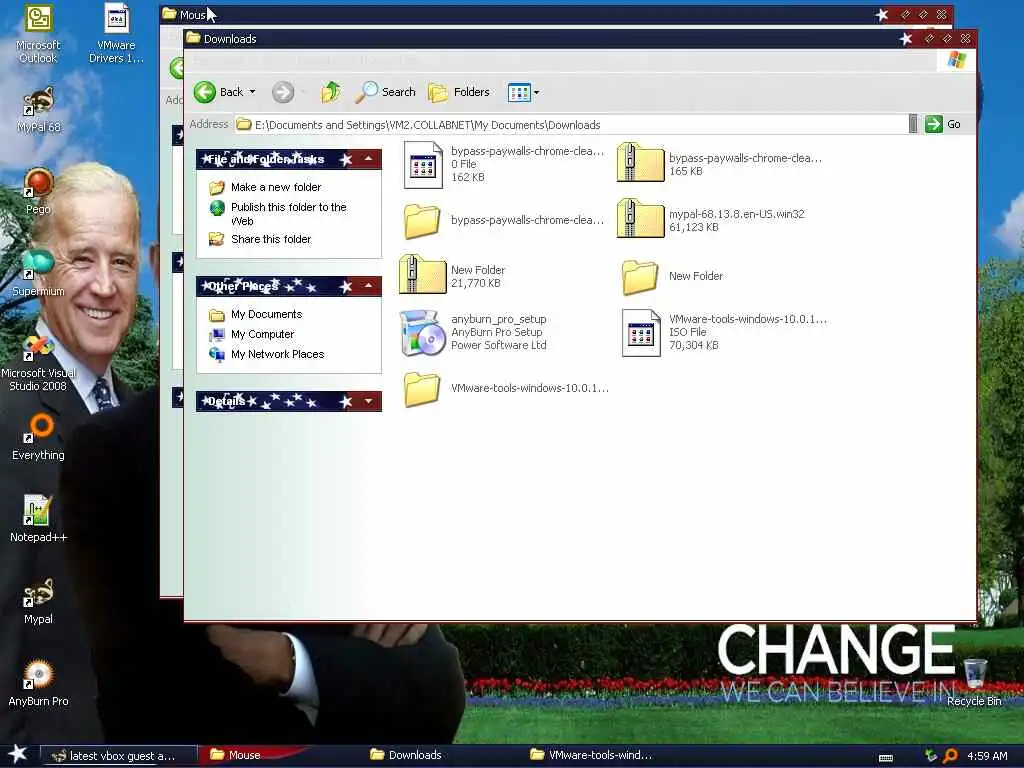Open the Supermium desktop shortcut
Viewport: 1024px width, 768px height.
[39, 273]
